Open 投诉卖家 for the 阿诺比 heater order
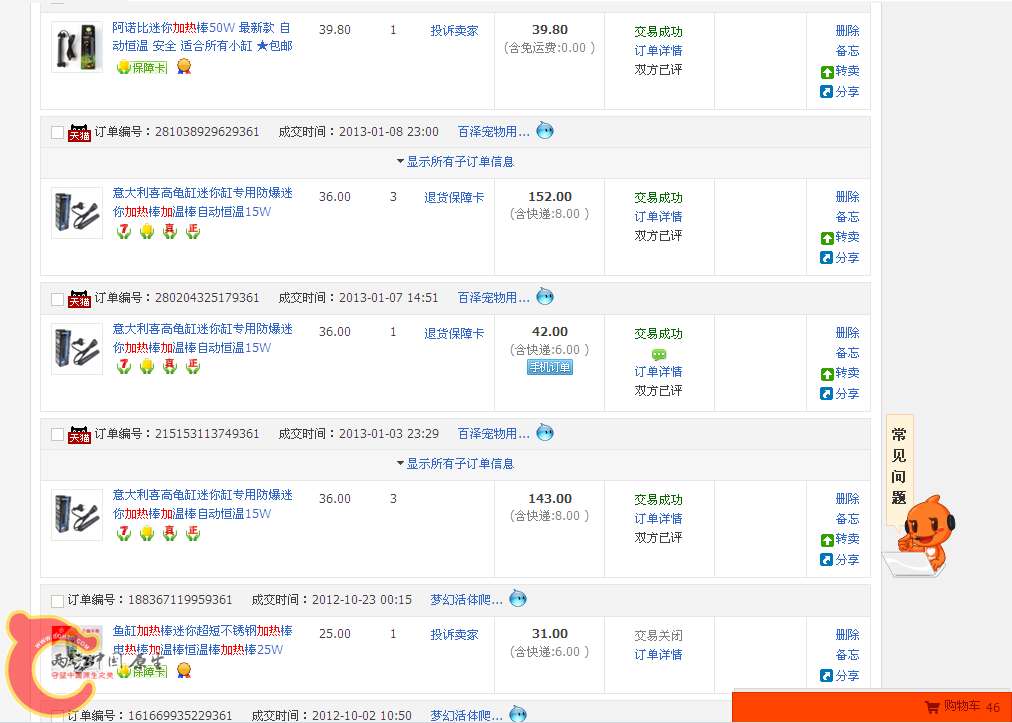 [x=452, y=30]
